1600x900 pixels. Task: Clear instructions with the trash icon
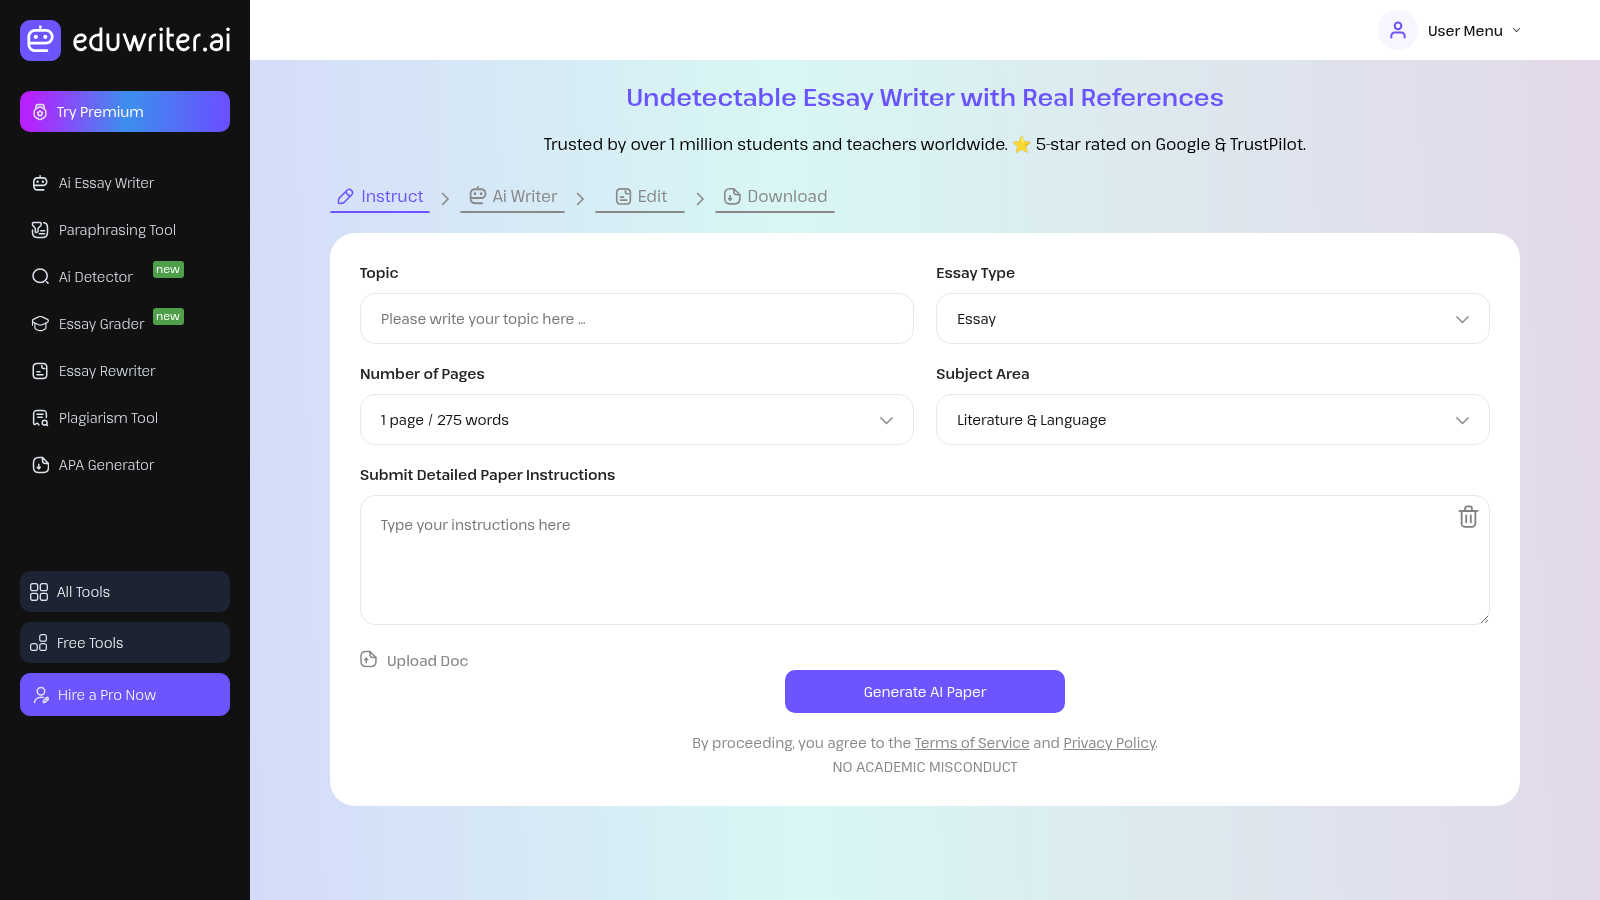pyautogui.click(x=1468, y=517)
